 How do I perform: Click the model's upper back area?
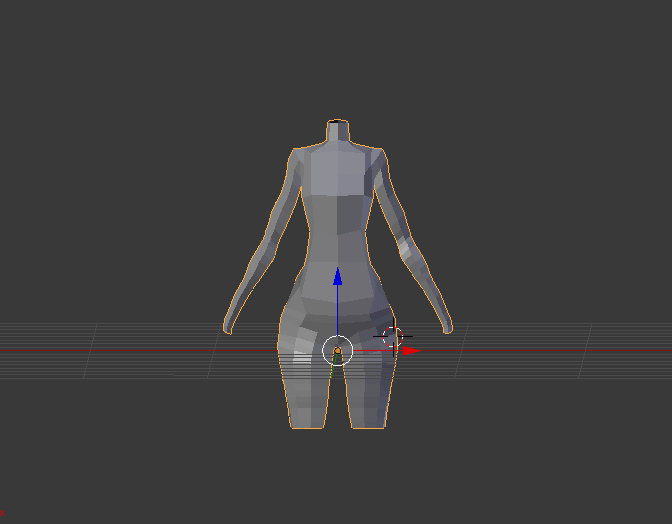338,171
